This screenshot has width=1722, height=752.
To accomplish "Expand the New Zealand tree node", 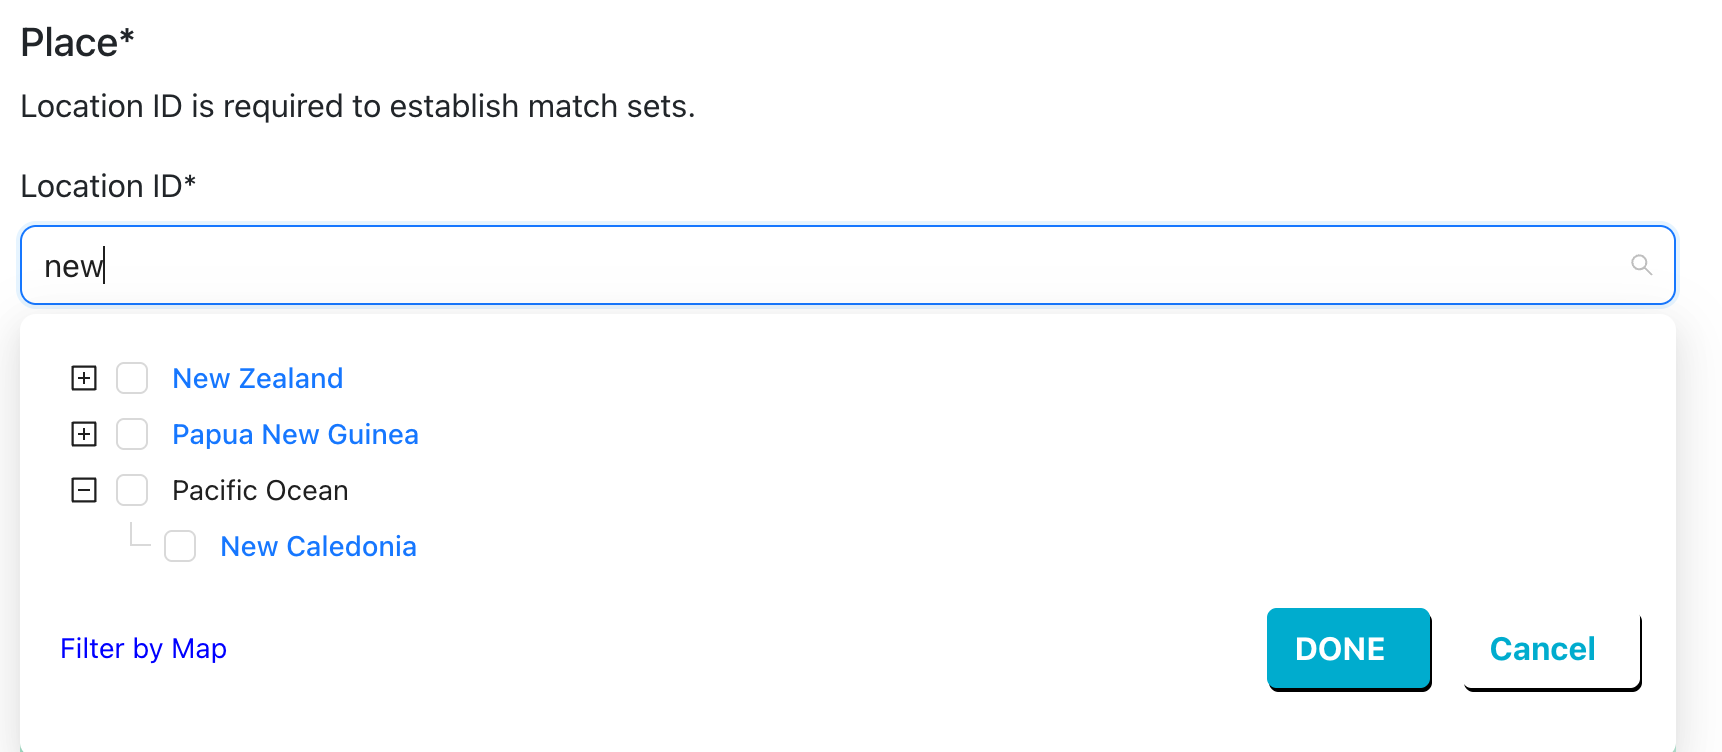I will pos(84,378).
